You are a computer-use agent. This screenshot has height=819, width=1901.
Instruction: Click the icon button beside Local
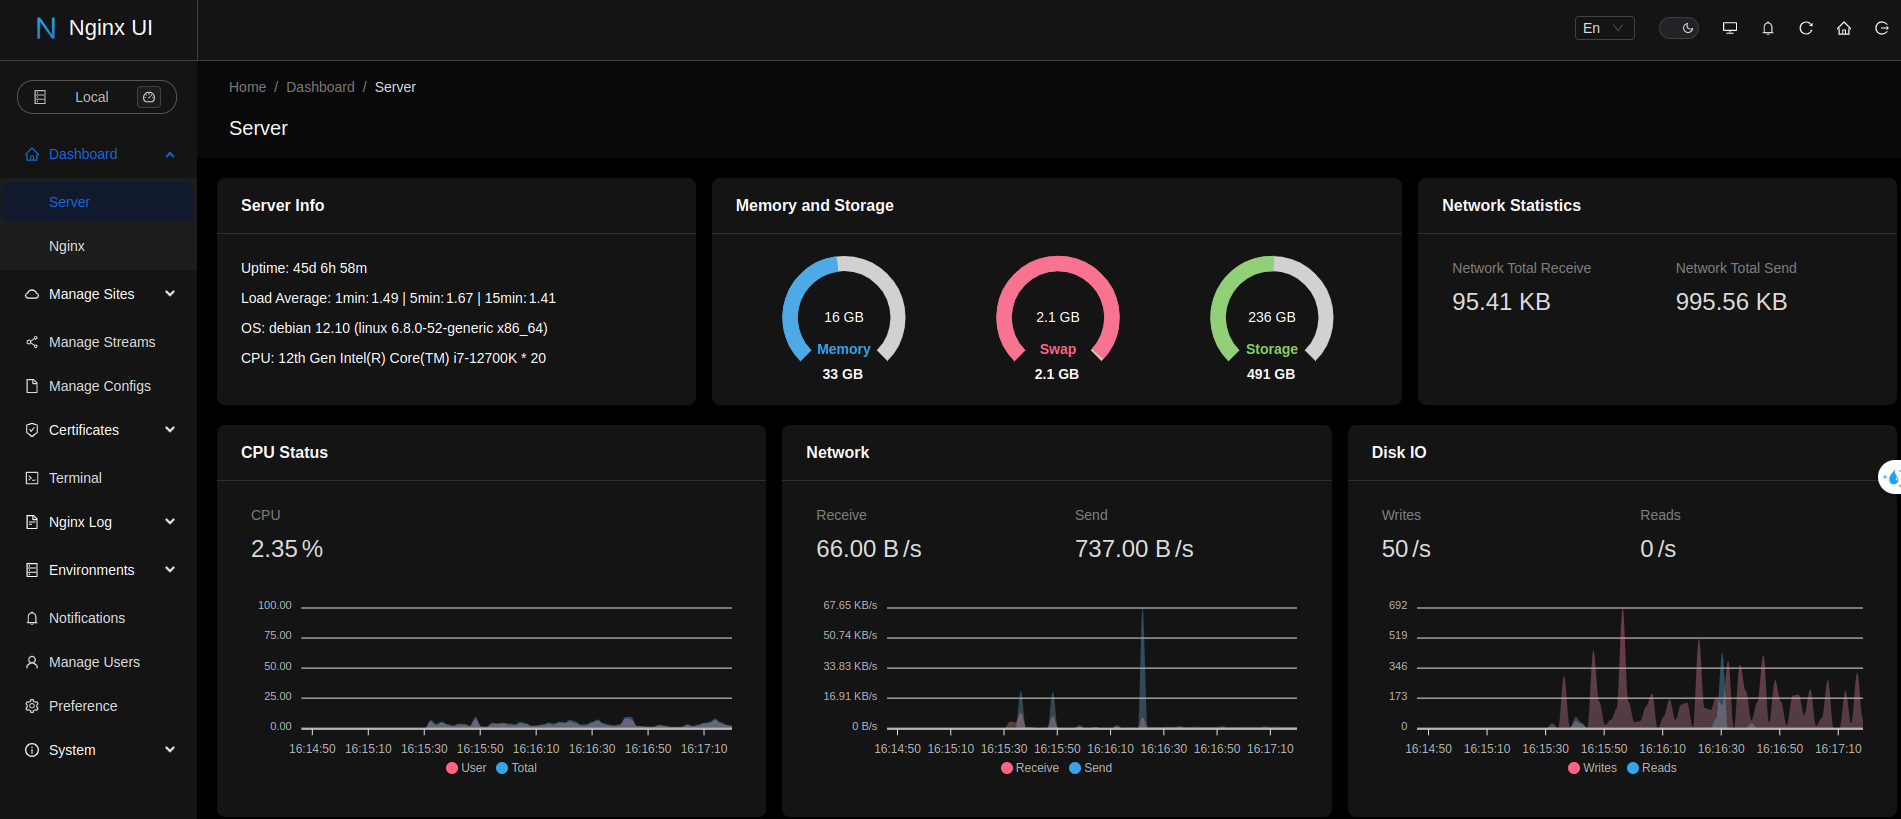point(149,97)
